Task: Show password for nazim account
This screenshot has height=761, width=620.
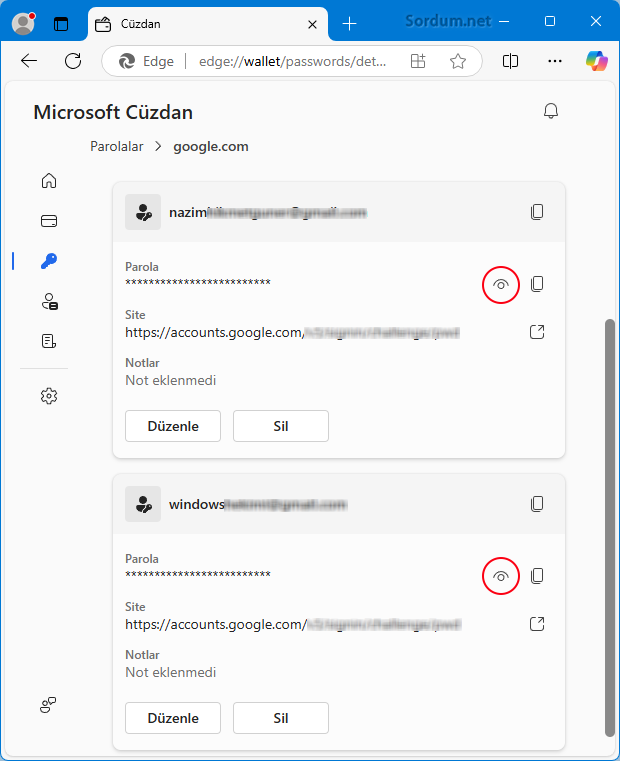Action: 501,285
